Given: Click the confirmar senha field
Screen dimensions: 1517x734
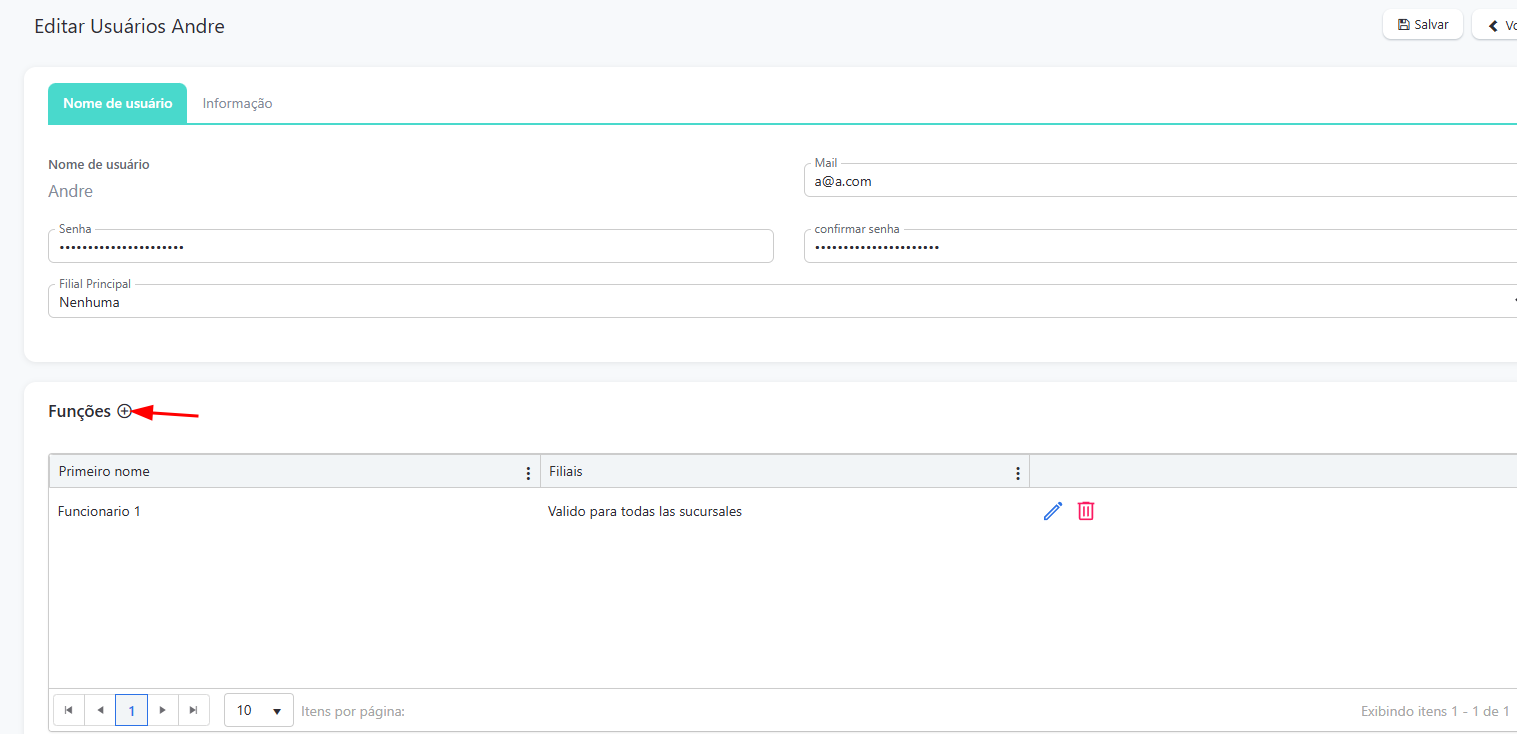Looking at the screenshot, I should (x=1160, y=247).
